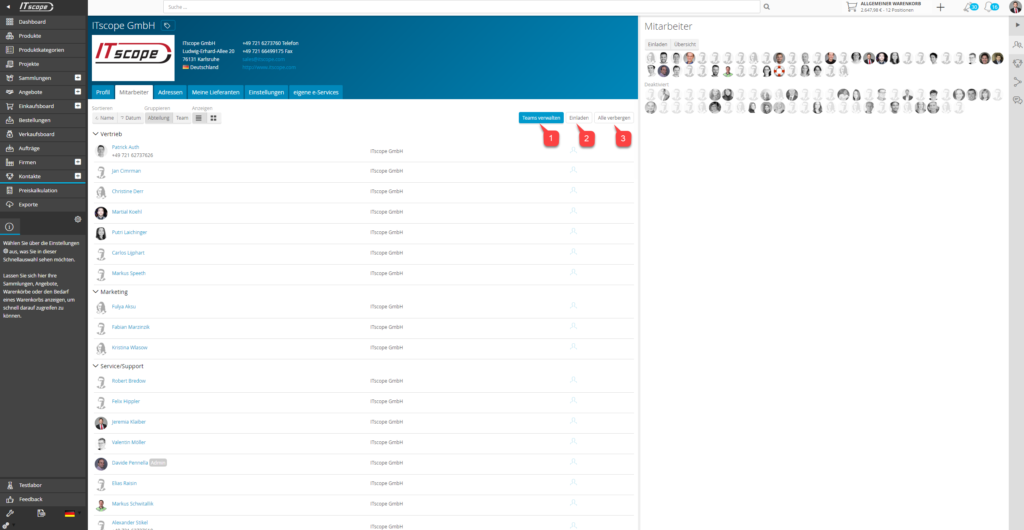Image resolution: width=1024 pixels, height=530 pixels.
Task: Switch to the Profil tab
Action: point(103,93)
